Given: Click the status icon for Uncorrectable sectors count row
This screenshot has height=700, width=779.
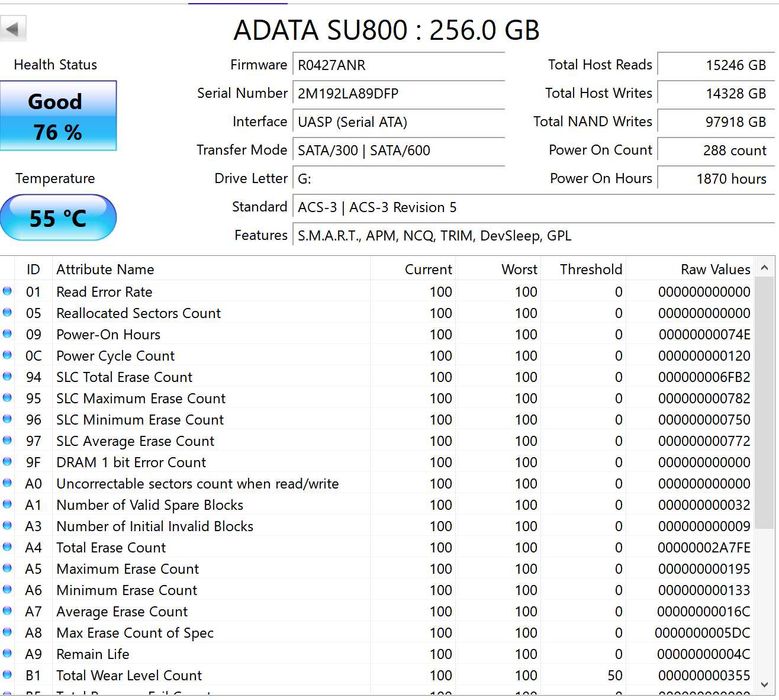Looking at the screenshot, I should pyautogui.click(x=7, y=483).
